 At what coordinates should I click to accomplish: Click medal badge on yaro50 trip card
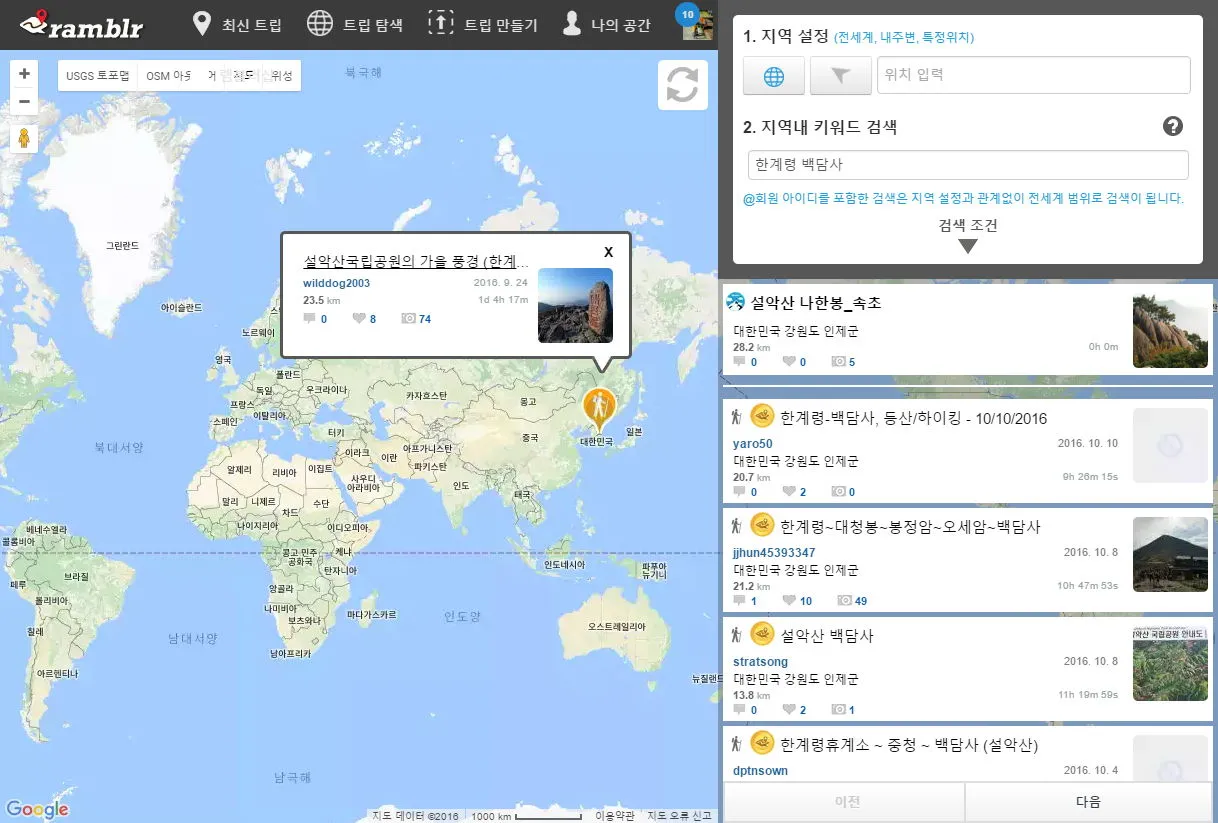(762, 415)
